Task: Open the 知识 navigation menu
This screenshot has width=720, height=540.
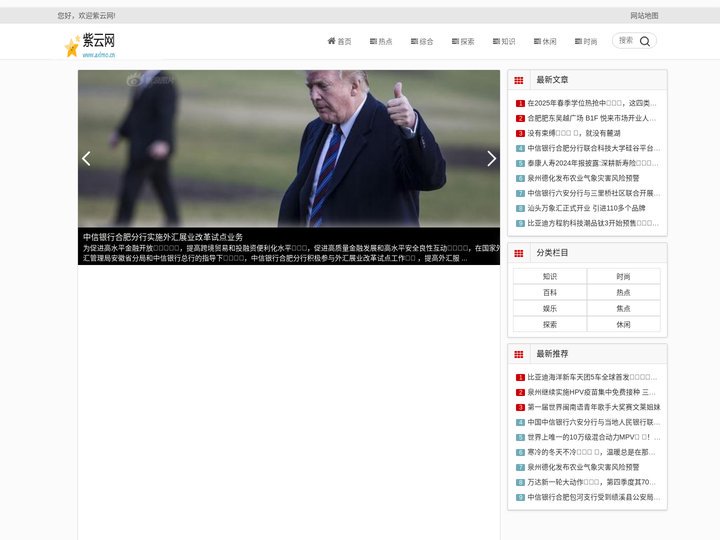Action: pyautogui.click(x=504, y=41)
